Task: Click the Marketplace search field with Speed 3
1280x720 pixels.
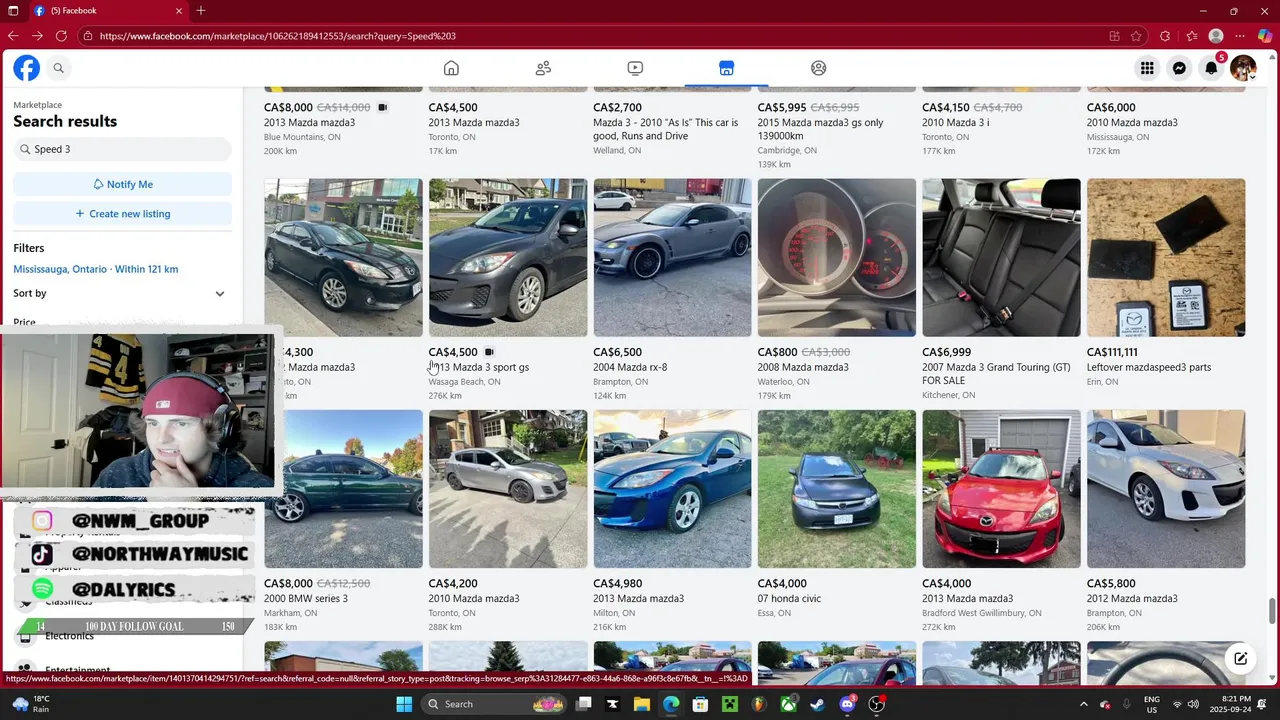Action: [122, 149]
